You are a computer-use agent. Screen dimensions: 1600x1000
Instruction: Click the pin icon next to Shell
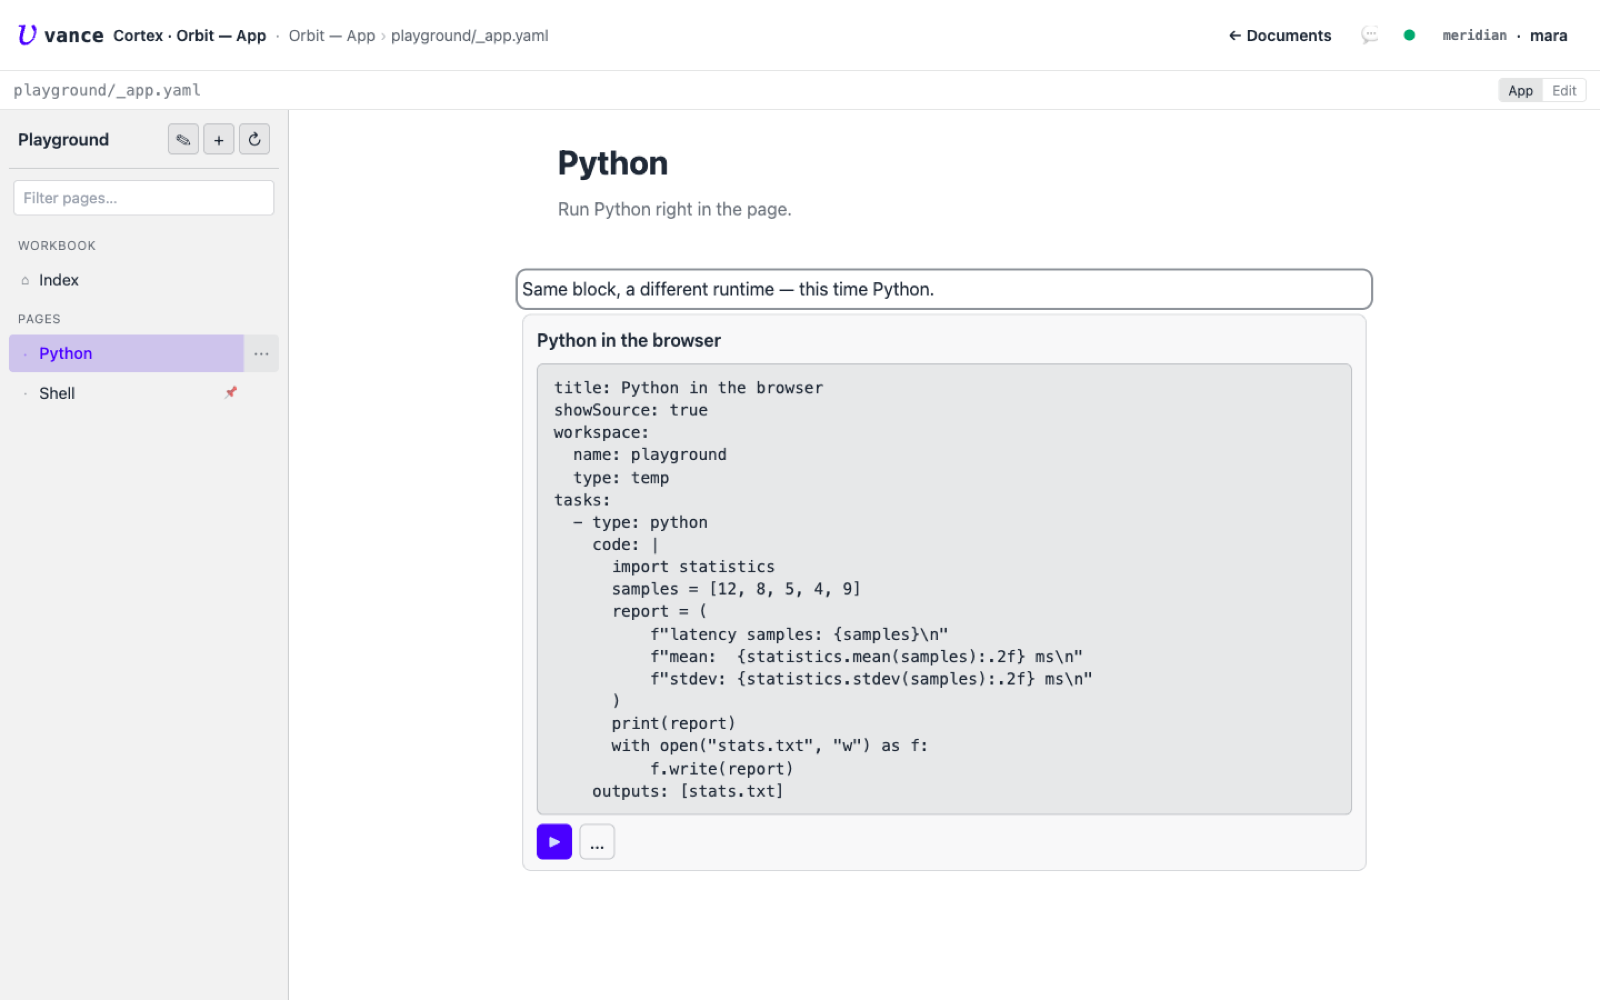(x=231, y=392)
